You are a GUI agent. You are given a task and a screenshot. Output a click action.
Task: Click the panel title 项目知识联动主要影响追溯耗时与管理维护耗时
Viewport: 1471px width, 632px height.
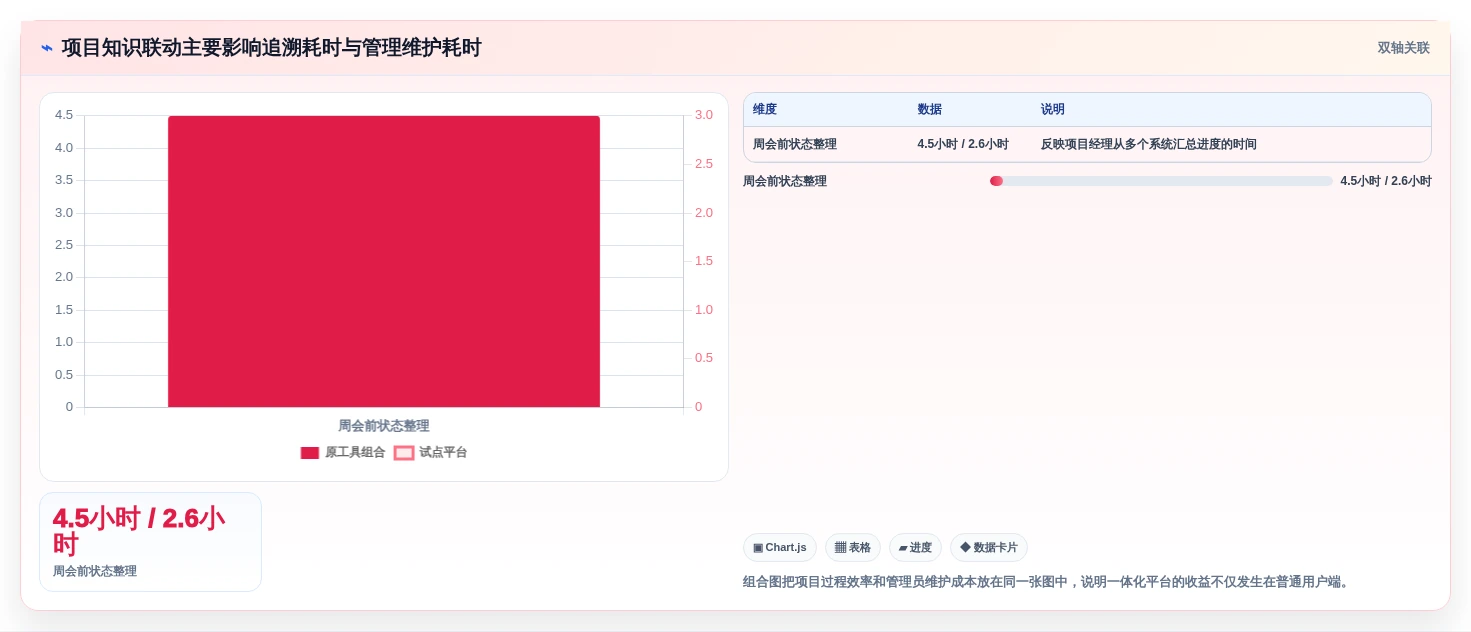point(271,48)
